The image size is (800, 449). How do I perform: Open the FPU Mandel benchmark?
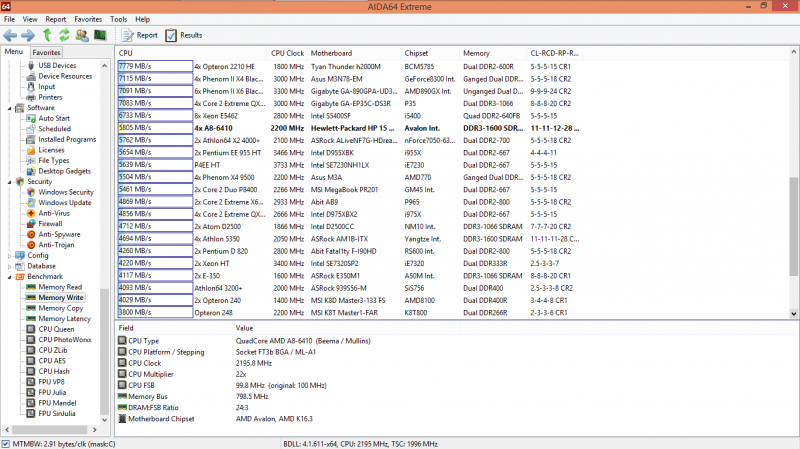pyautogui.click(x=57, y=403)
